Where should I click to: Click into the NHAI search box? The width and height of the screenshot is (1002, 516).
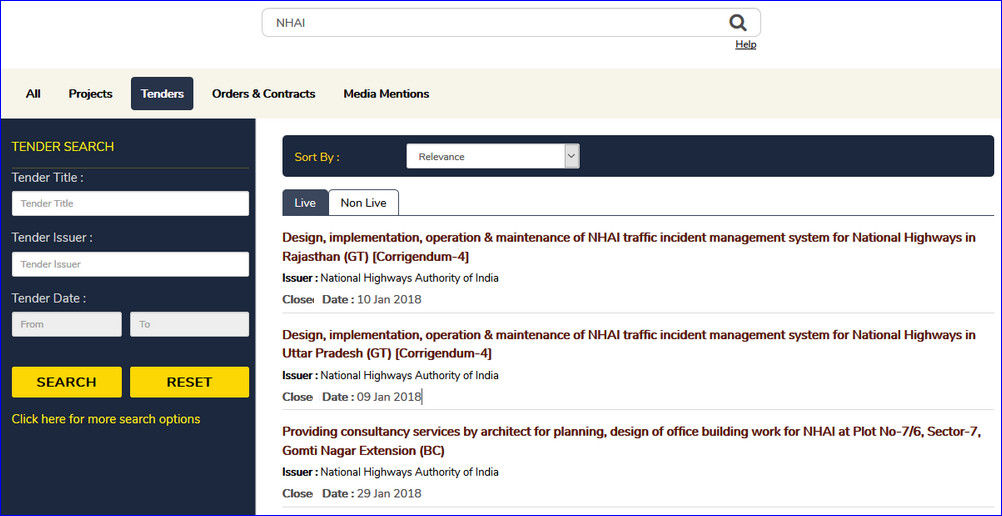click(x=490, y=23)
